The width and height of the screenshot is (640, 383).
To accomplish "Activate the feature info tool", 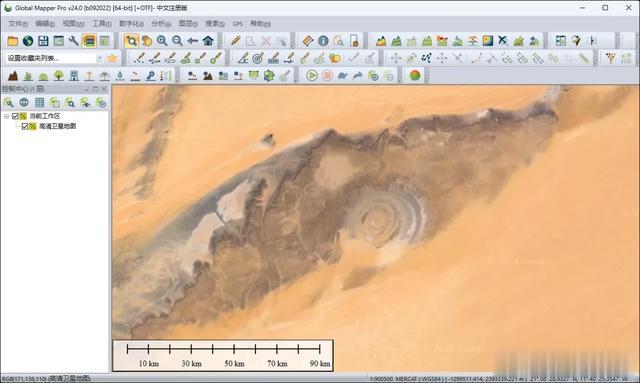I will coord(323,41).
